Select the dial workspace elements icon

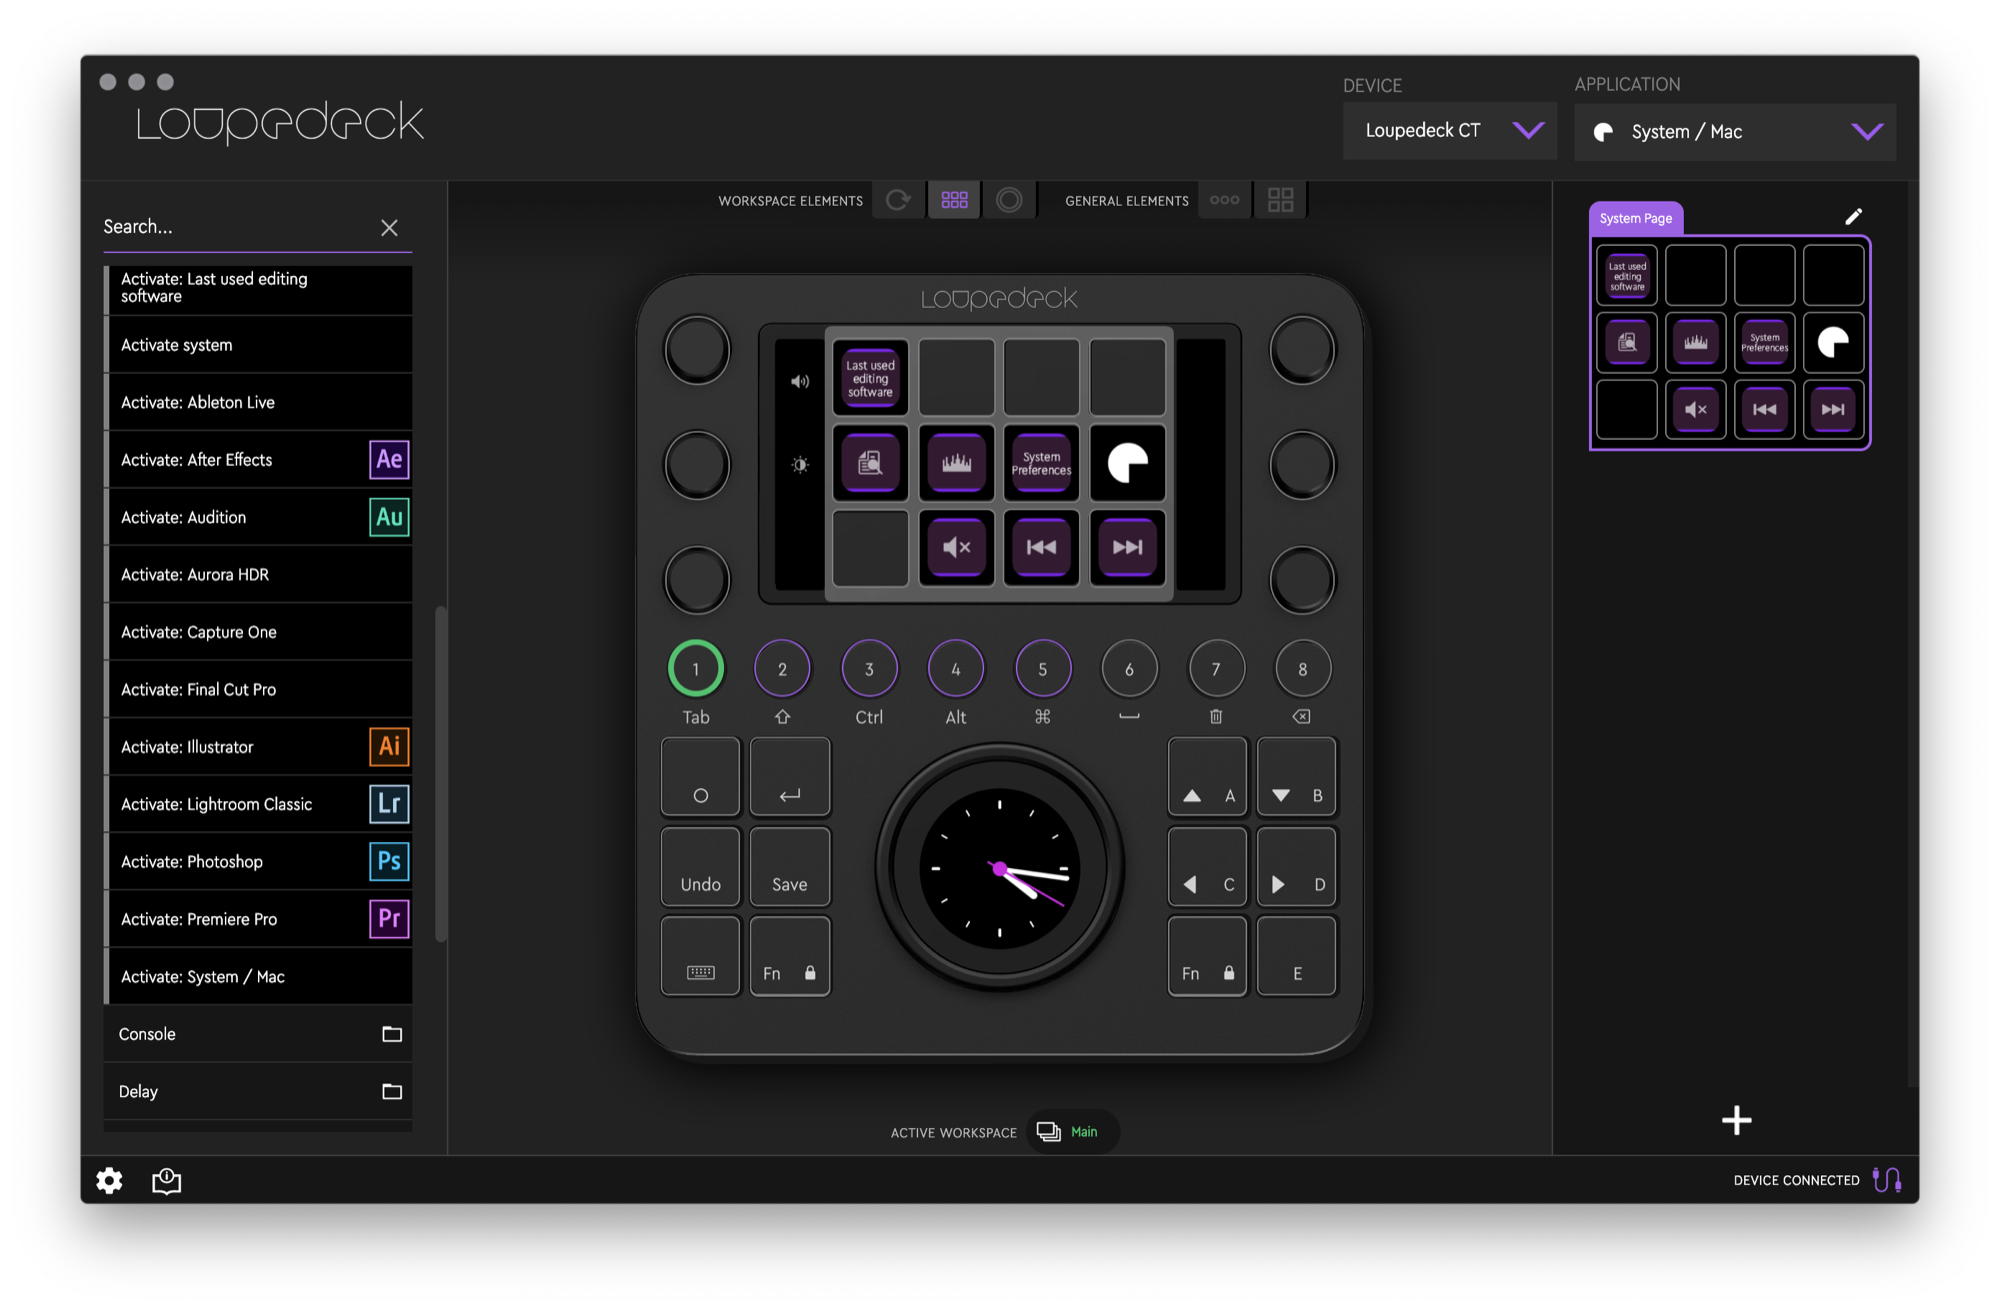(1009, 200)
